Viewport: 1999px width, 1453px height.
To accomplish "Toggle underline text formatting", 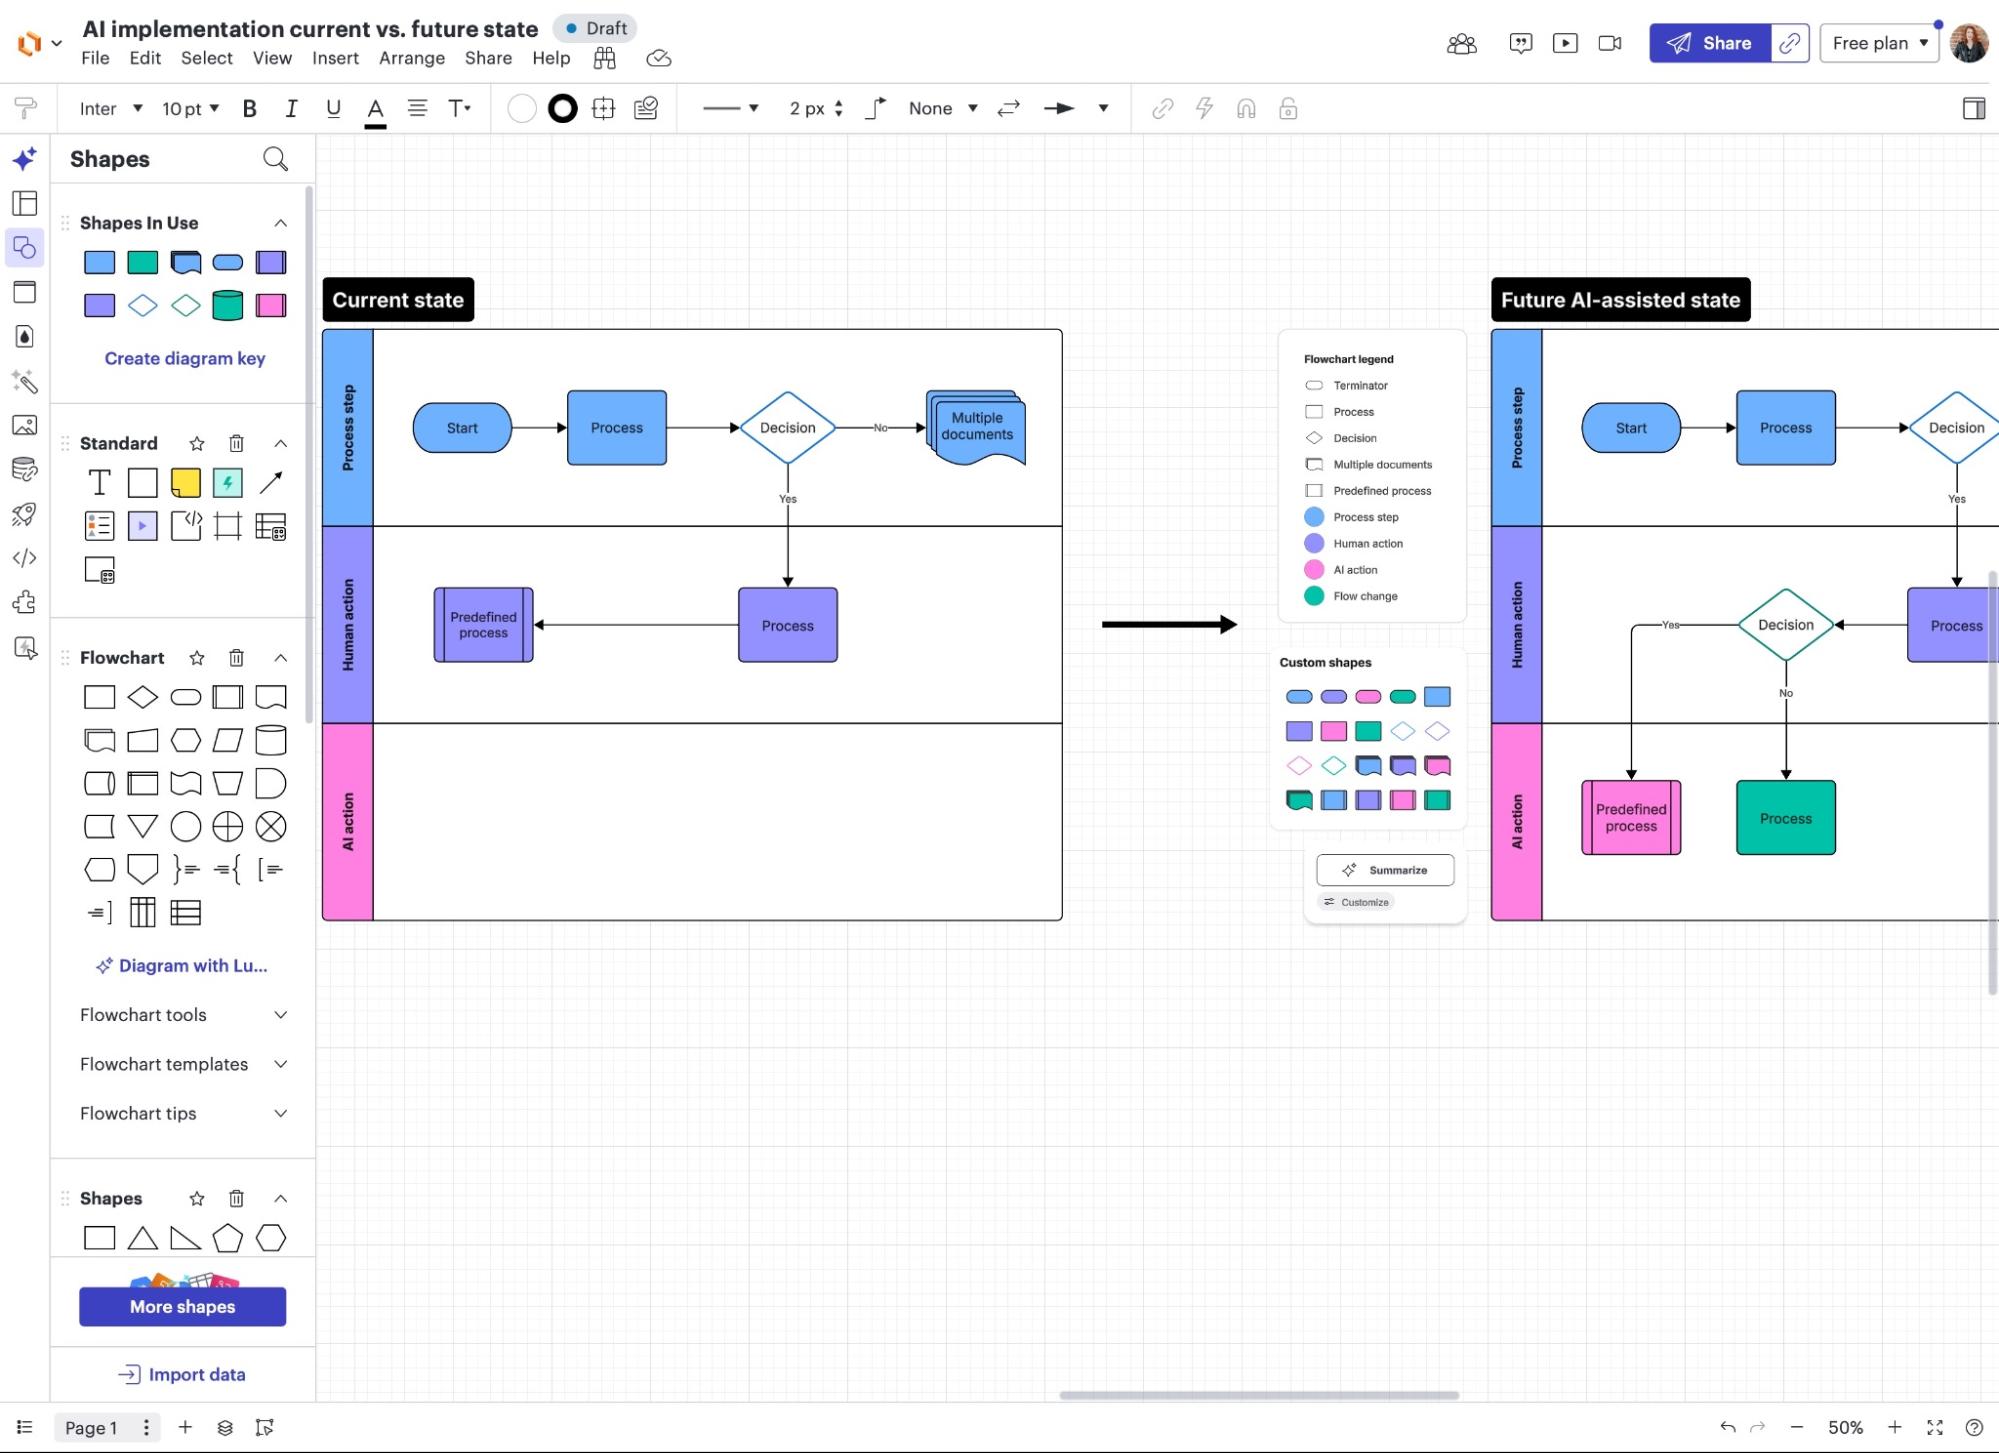I will pos(333,108).
